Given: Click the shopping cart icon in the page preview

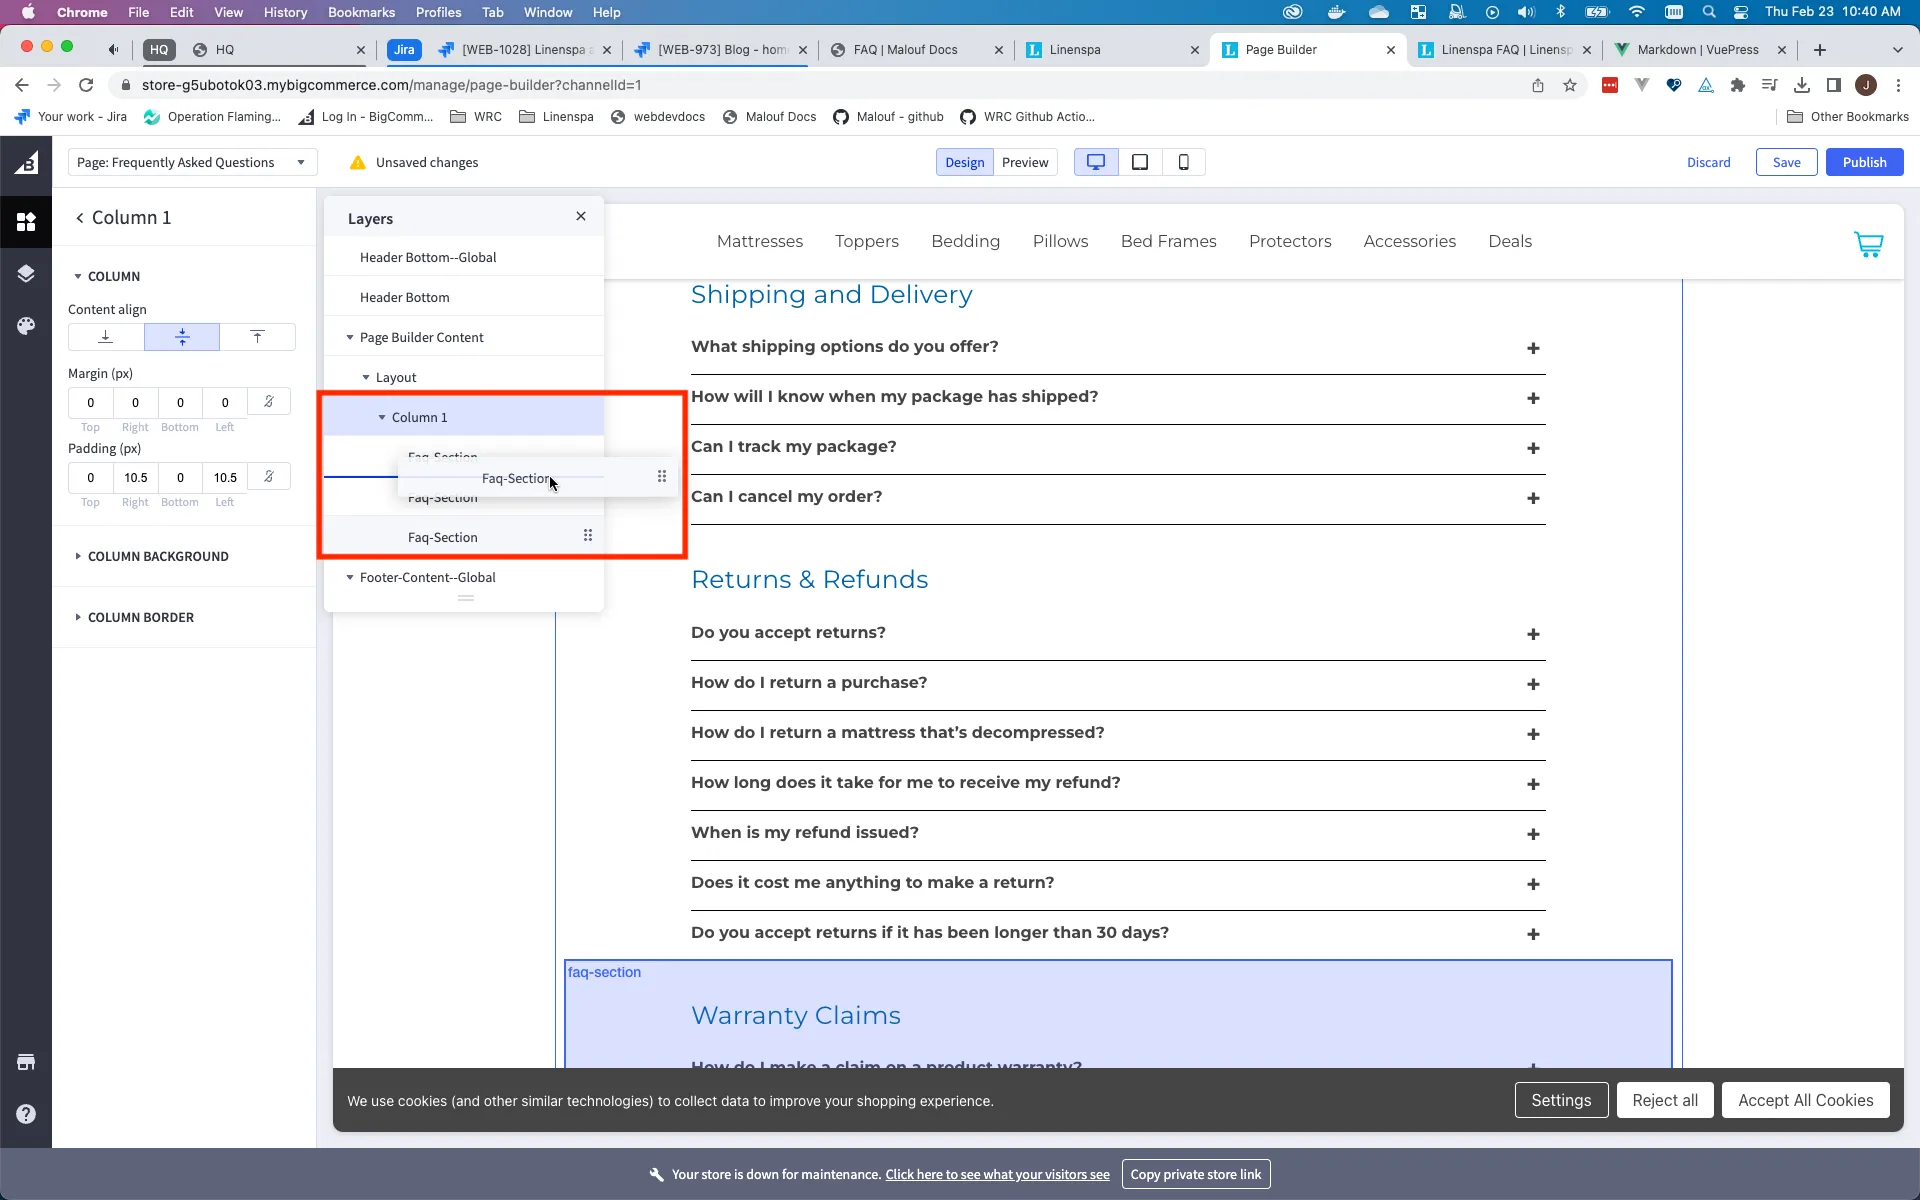Looking at the screenshot, I should tap(1868, 244).
